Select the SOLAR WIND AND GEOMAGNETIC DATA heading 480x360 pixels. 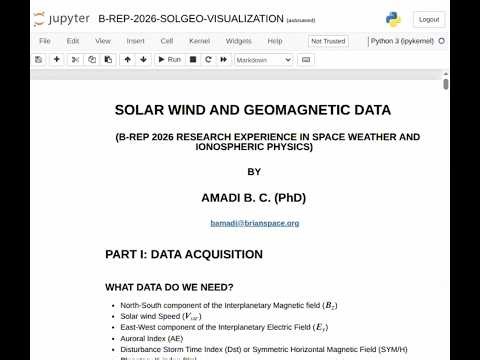[x=253, y=110]
